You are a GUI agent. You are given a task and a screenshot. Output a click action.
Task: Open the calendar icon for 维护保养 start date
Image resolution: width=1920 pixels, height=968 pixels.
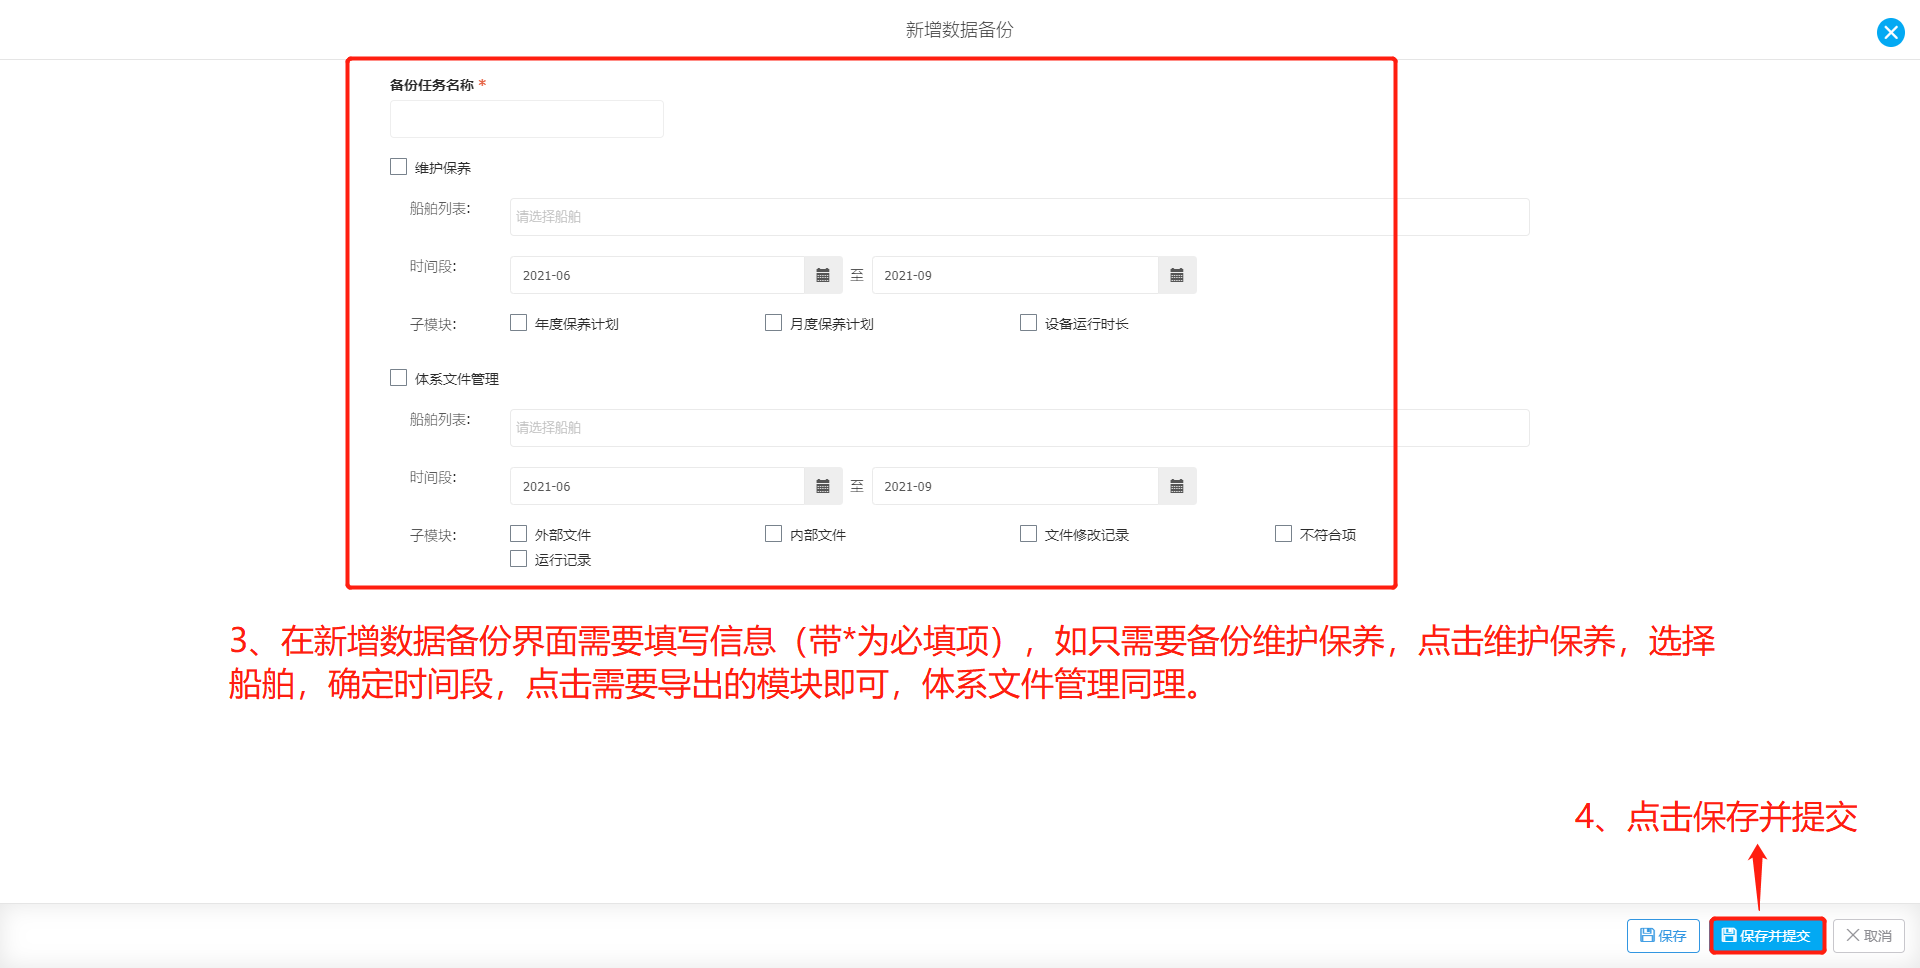pos(823,275)
